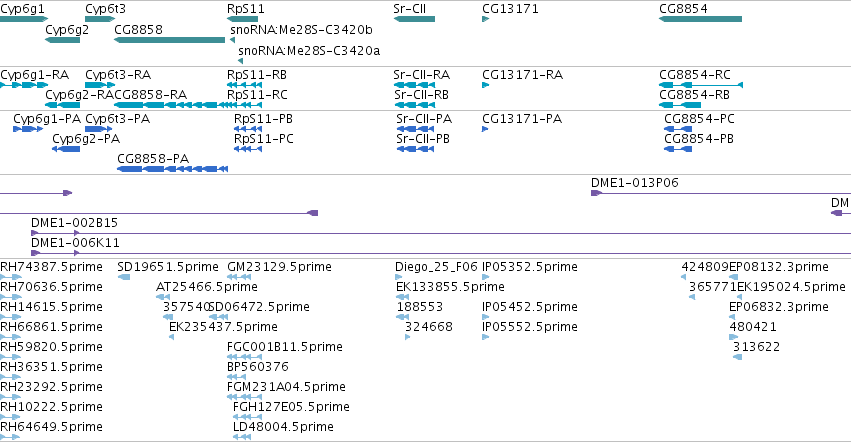
Task: Select the 313622 EST glyph
Action: tap(737, 357)
